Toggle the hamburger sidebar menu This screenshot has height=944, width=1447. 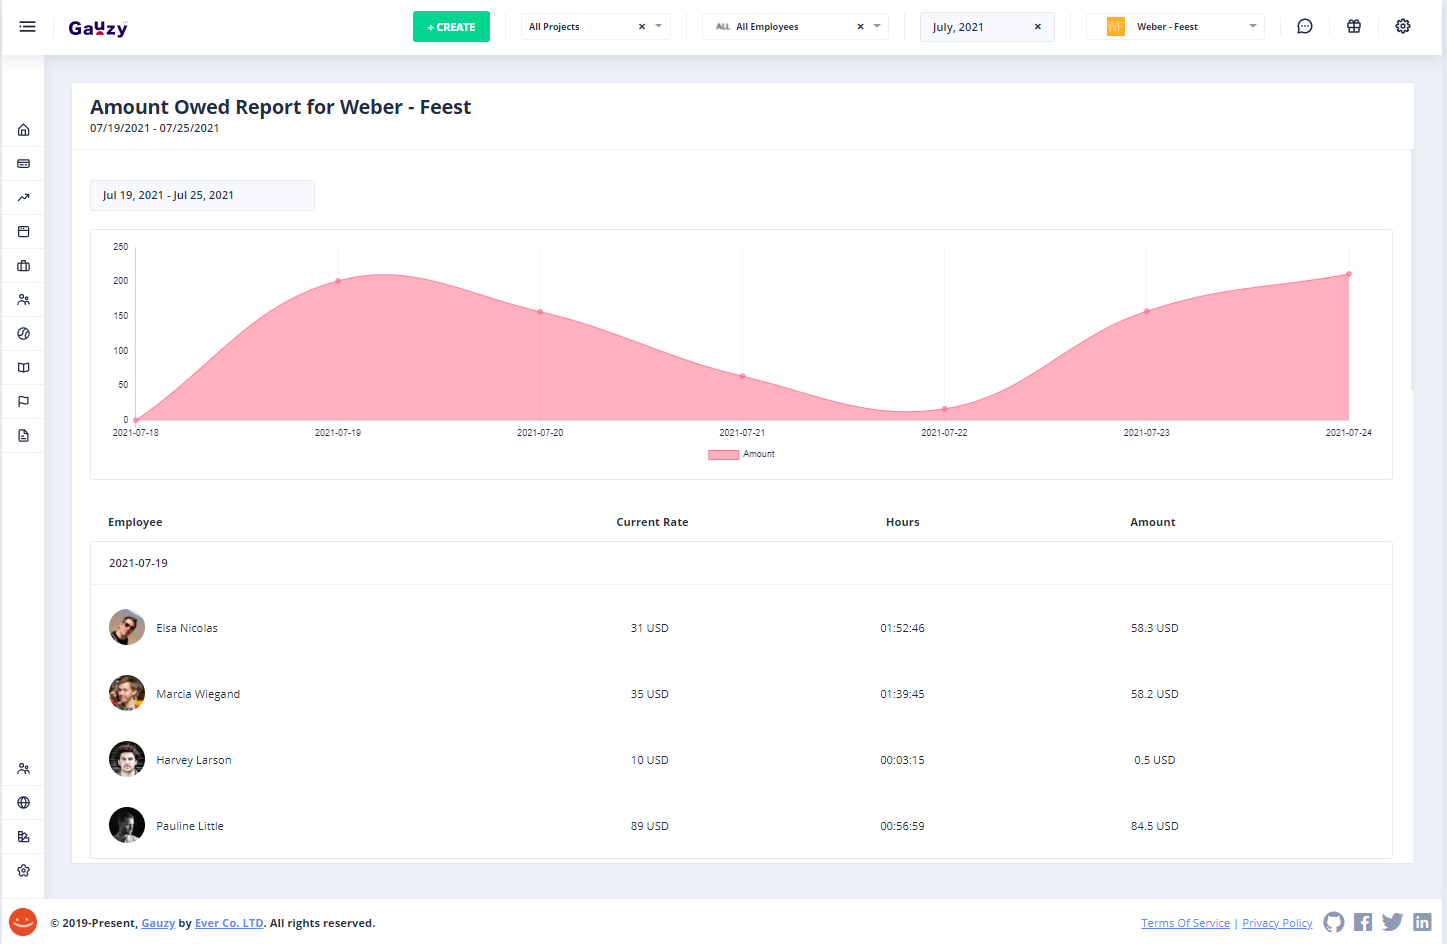point(27,27)
